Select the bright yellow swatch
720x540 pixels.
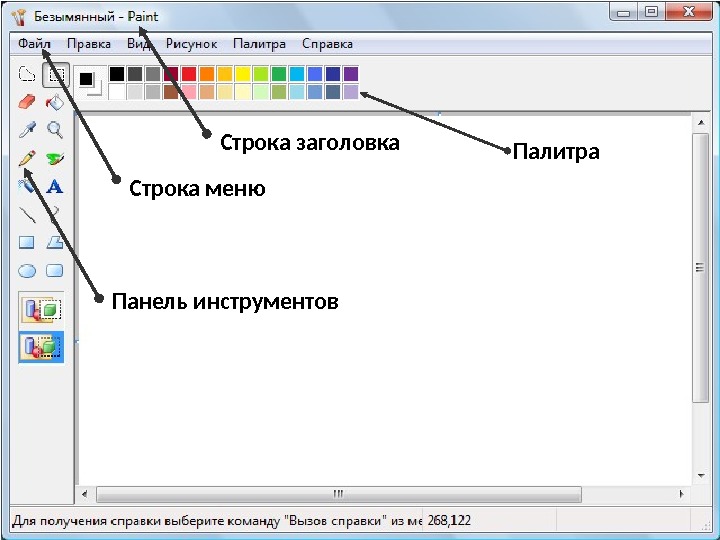tap(243, 74)
